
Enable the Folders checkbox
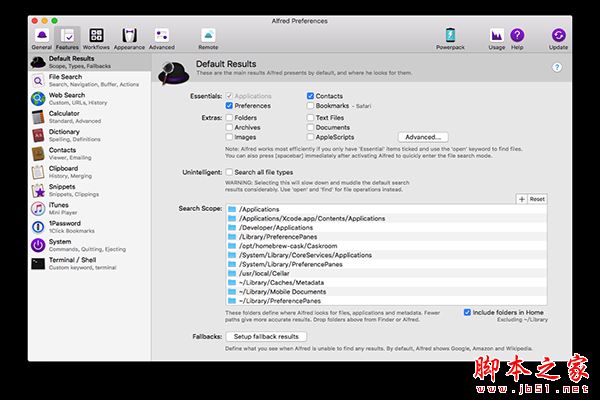point(229,118)
